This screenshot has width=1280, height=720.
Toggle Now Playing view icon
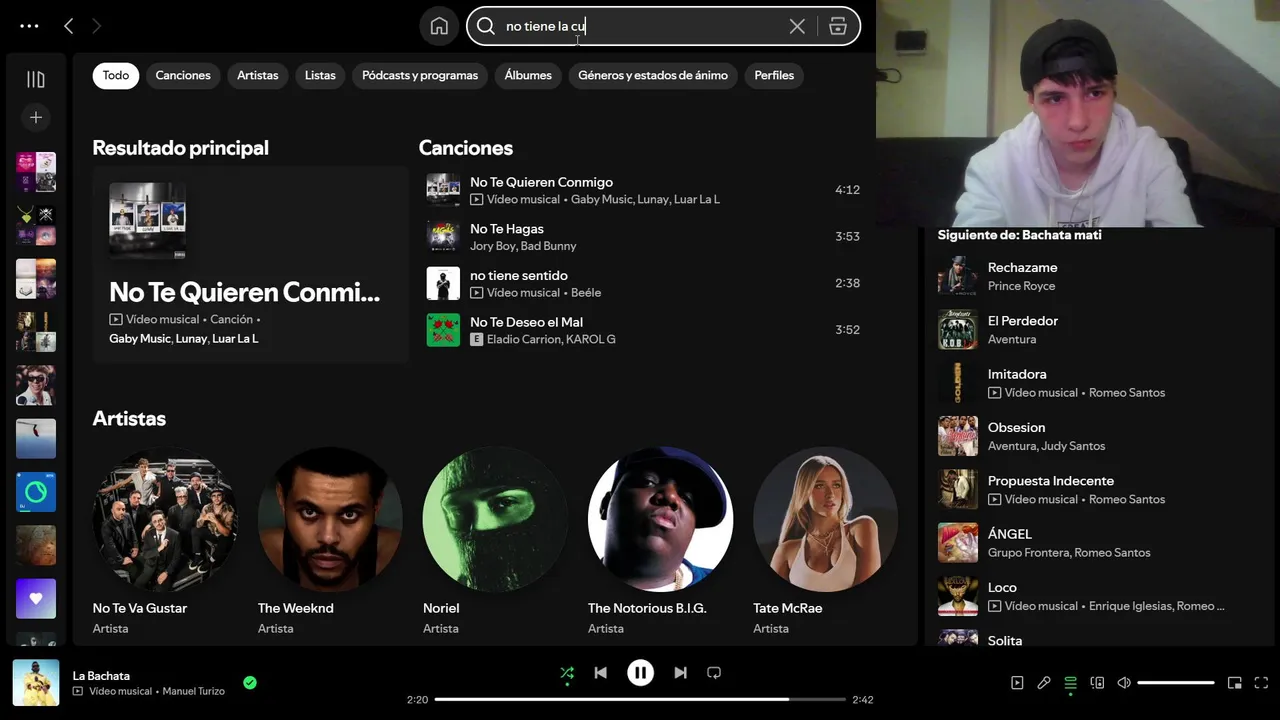(1017, 683)
